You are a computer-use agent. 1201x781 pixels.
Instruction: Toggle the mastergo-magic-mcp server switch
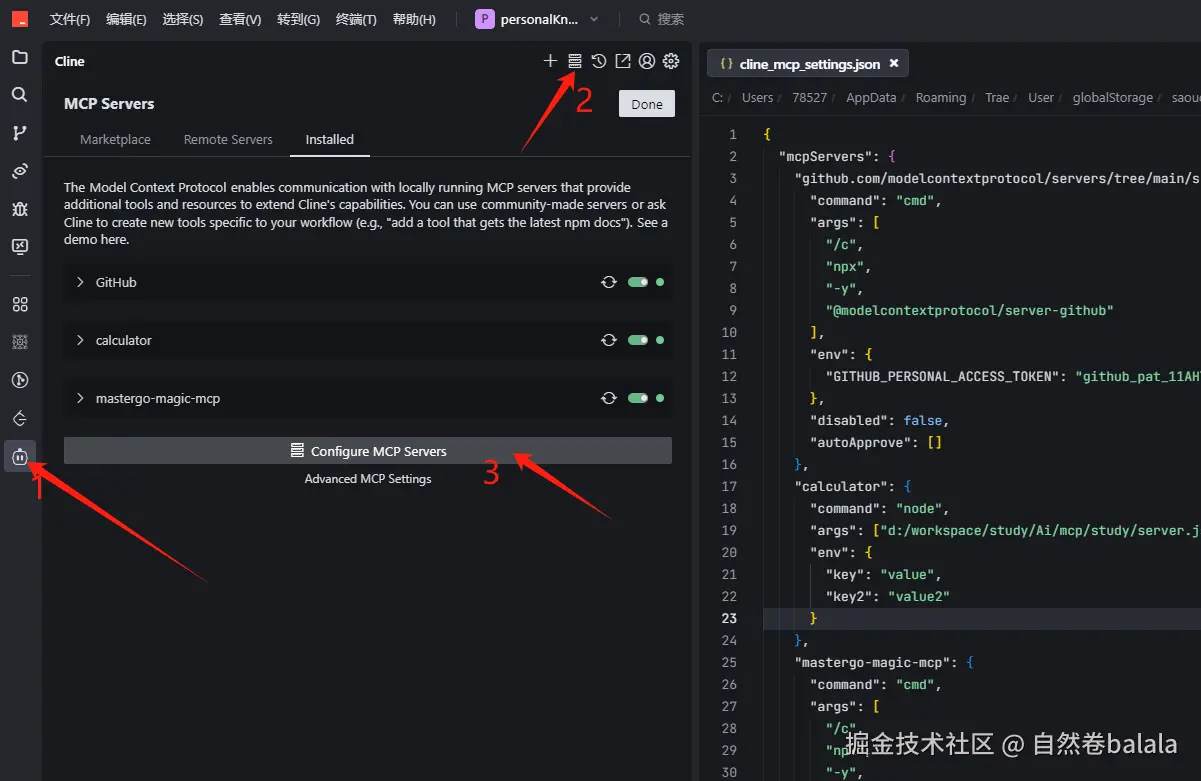pyautogui.click(x=638, y=399)
